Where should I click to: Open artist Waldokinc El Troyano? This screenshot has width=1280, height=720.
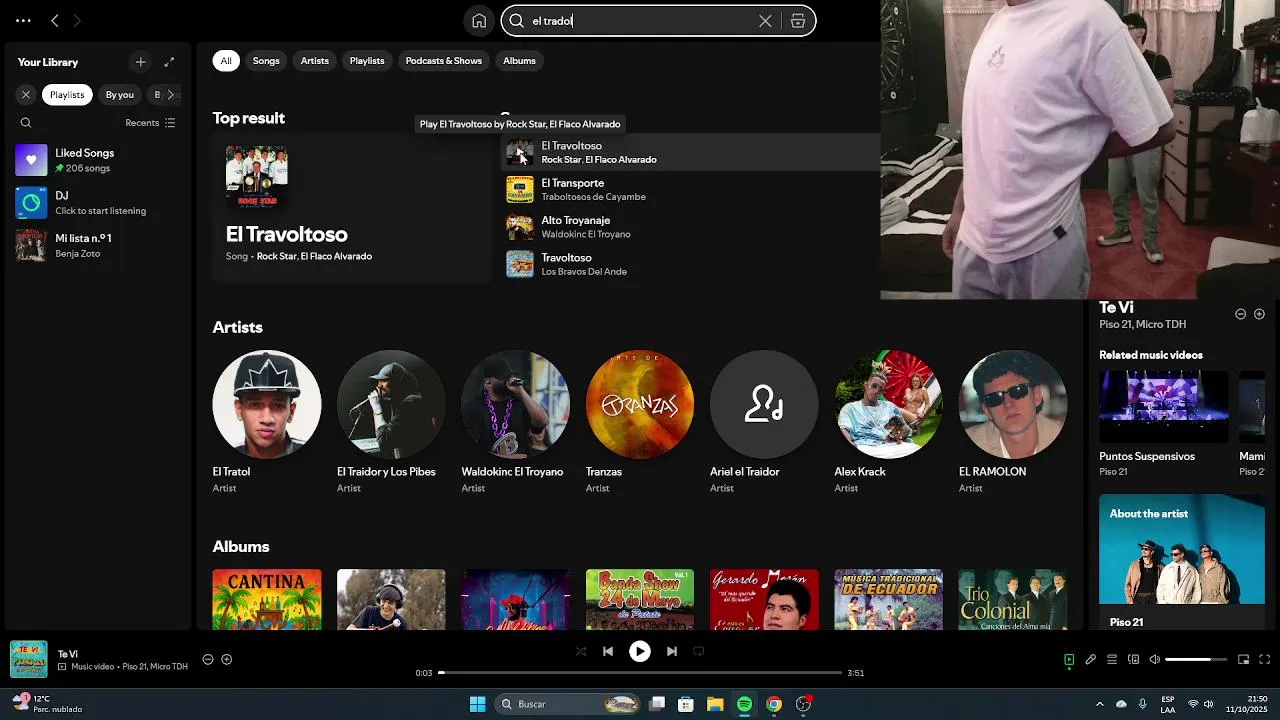[x=515, y=405]
